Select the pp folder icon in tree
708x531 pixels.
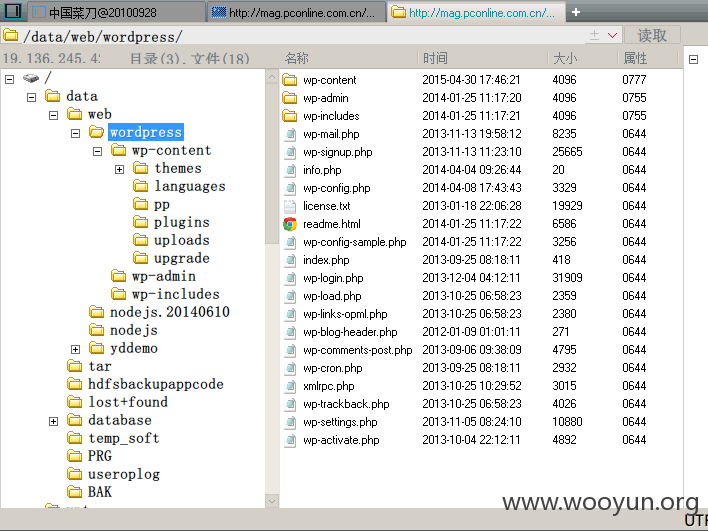140,204
